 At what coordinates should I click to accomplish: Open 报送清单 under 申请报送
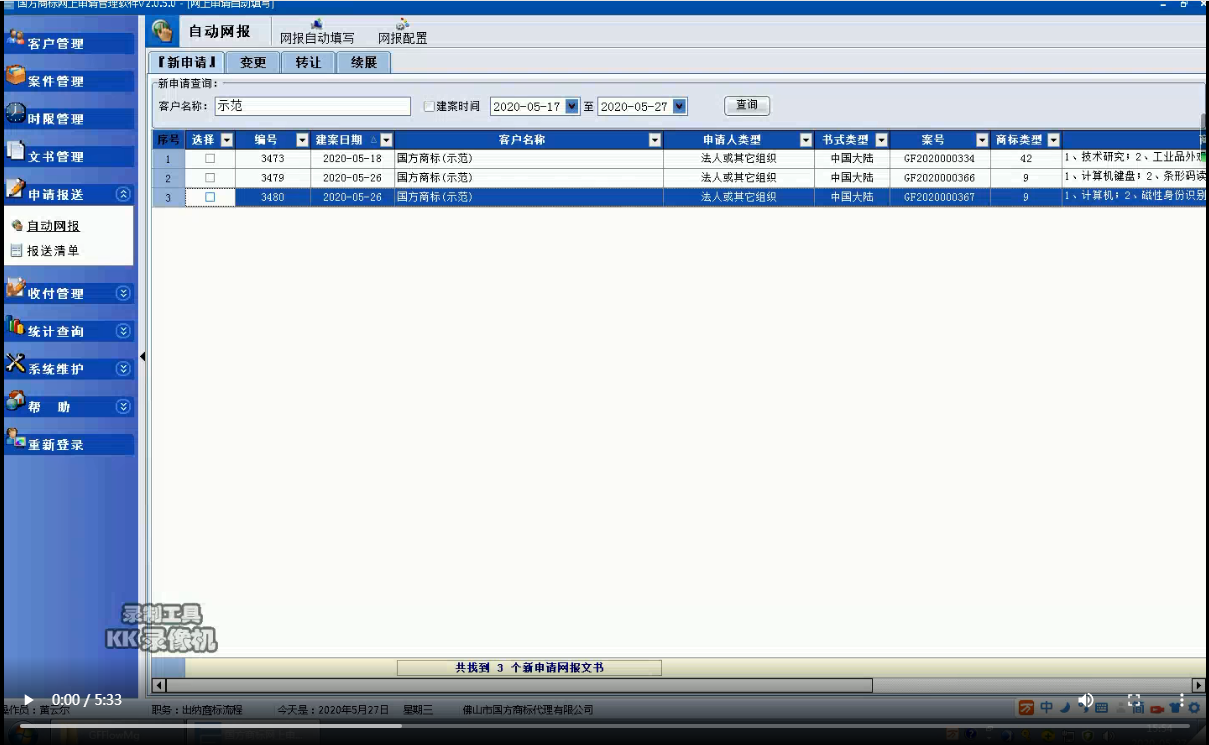point(52,251)
